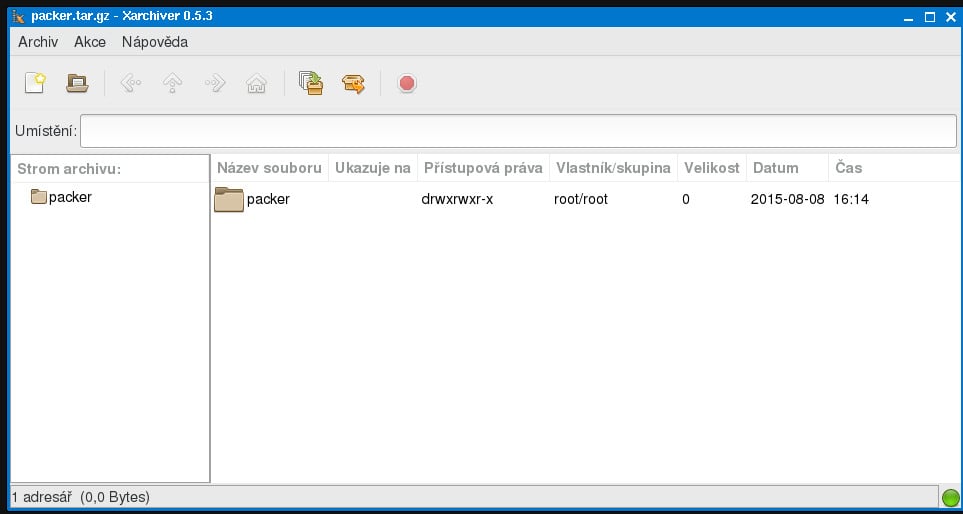Click the packer folder icon in archive tree
Screen dimensions: 963x514
point(39,197)
